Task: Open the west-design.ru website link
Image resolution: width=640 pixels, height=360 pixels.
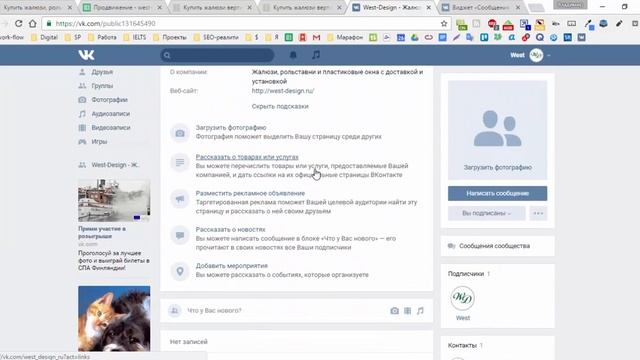Action: point(283,91)
